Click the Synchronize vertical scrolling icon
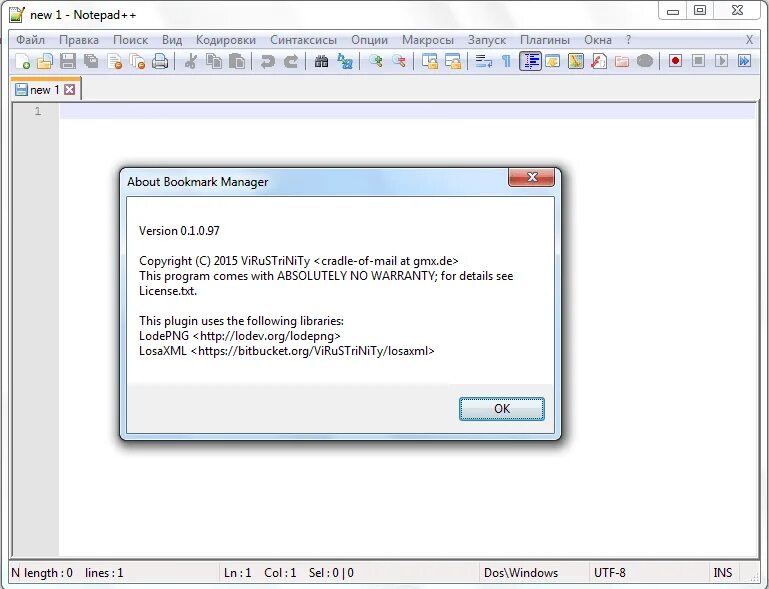This screenshot has width=769, height=589. click(x=430, y=61)
